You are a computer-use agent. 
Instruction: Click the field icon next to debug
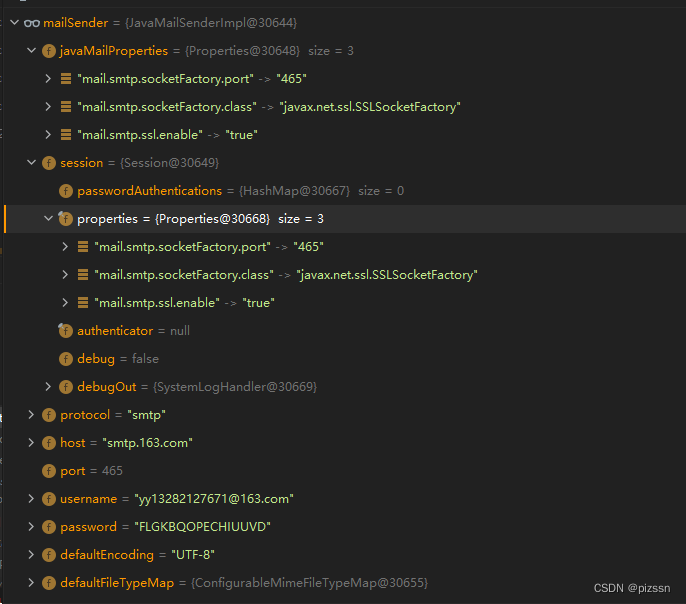(x=66, y=359)
